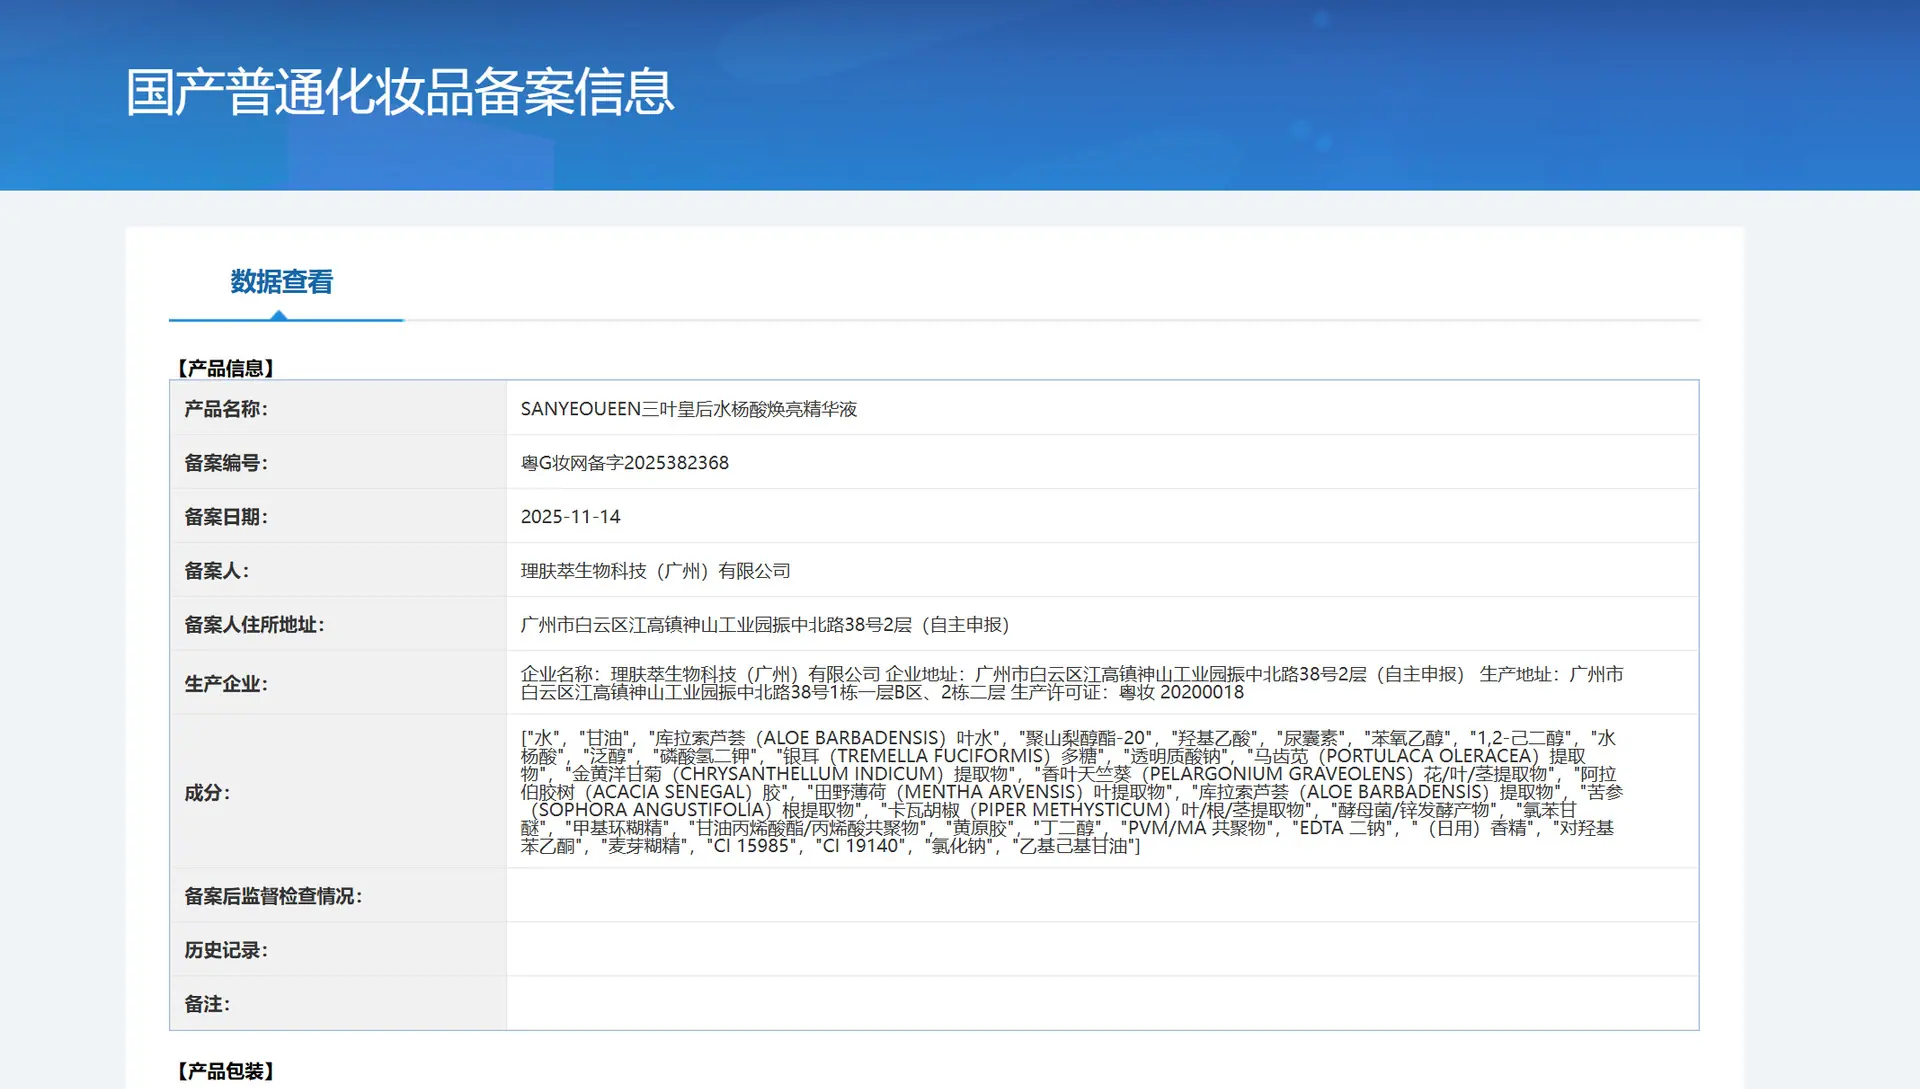Screen dimensions: 1920x1089
Task: Select the 产品名称 label cell
Action: click(x=338, y=408)
